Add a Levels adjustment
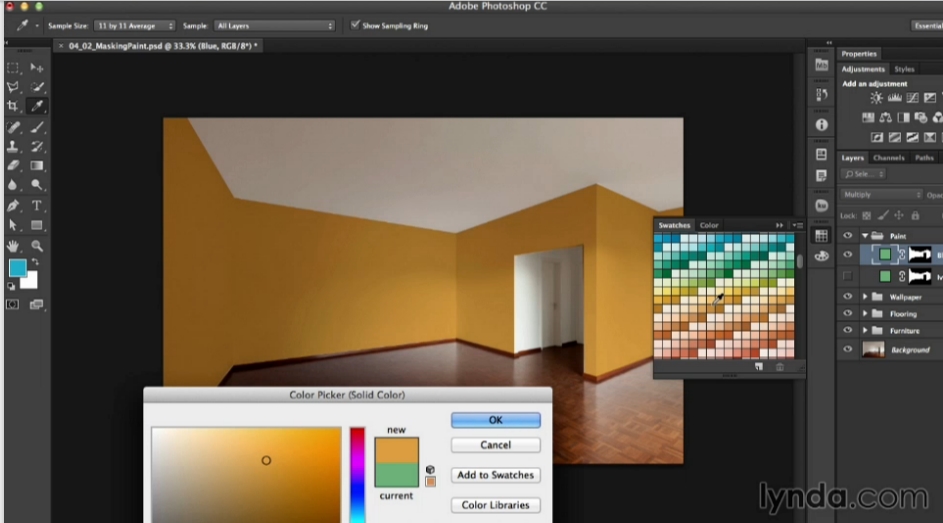This screenshot has width=943, height=523. 894,98
